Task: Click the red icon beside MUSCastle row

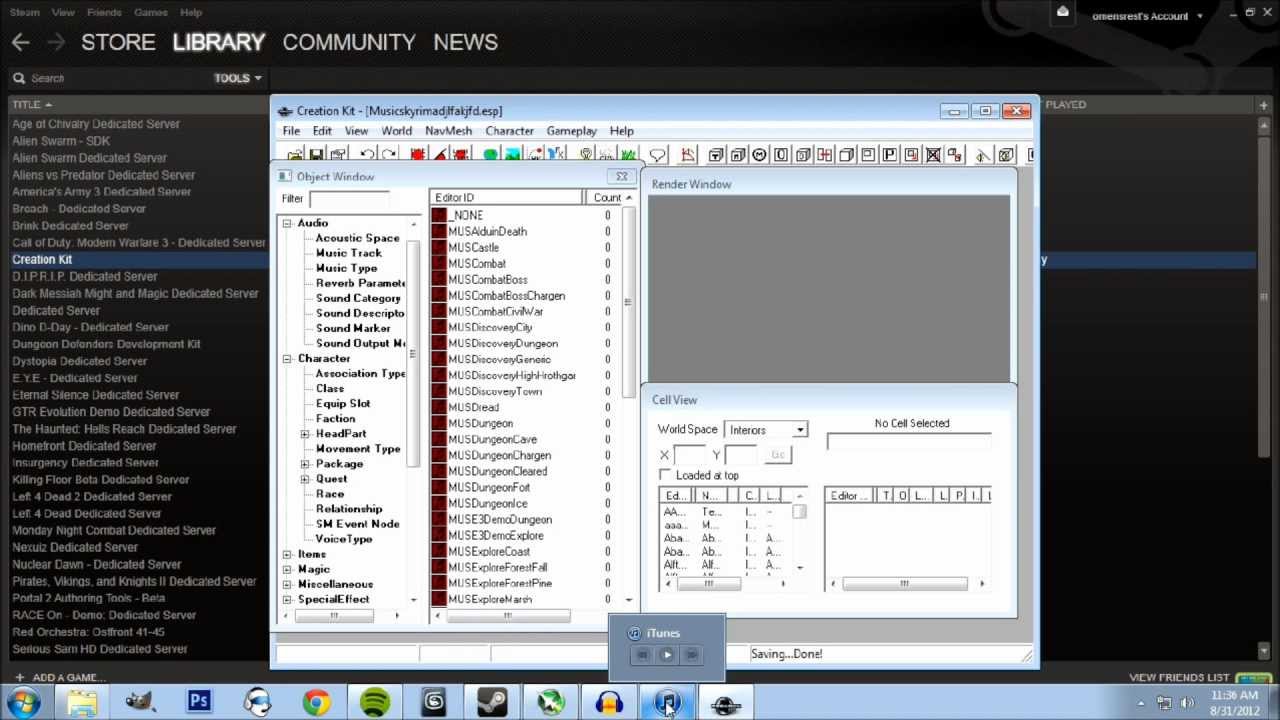Action: click(439, 247)
